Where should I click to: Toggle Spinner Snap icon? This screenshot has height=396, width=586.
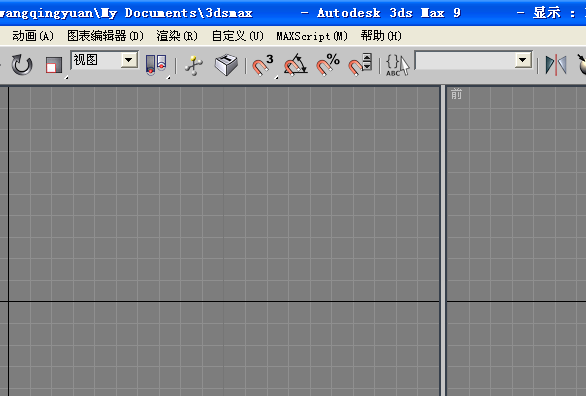coord(360,65)
